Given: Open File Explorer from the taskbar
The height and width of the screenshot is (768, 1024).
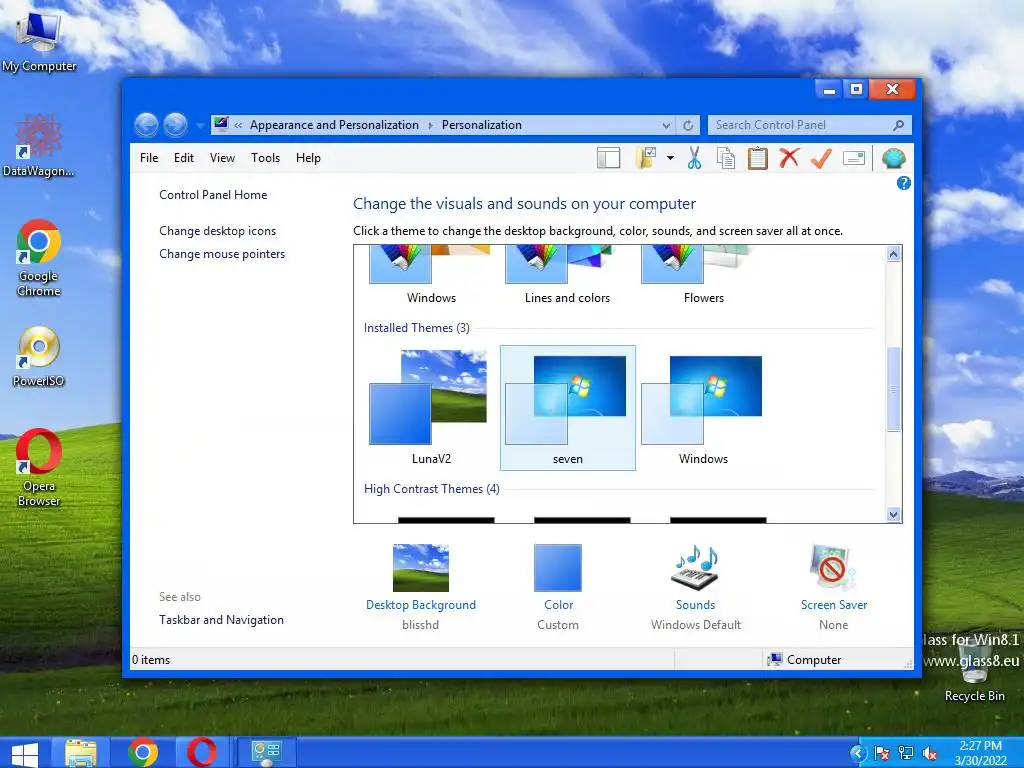Looking at the screenshot, I should click(x=81, y=753).
